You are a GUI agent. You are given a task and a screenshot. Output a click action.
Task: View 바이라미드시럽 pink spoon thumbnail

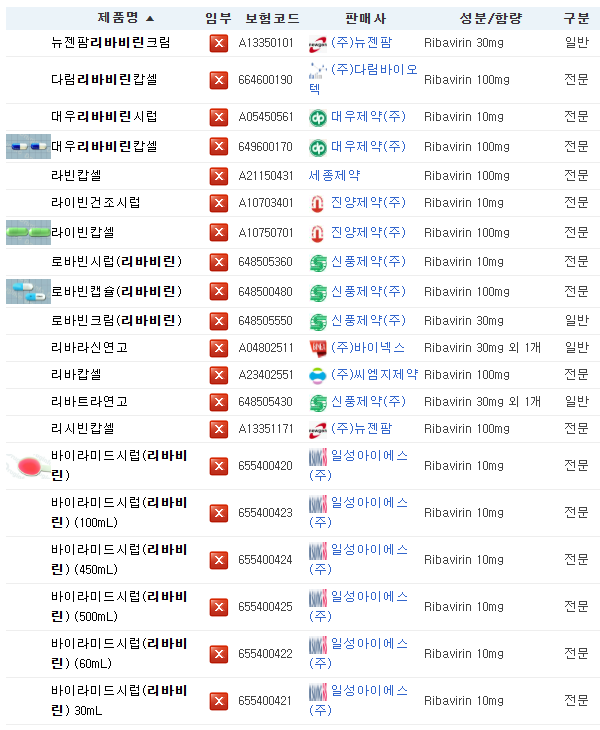(28, 466)
